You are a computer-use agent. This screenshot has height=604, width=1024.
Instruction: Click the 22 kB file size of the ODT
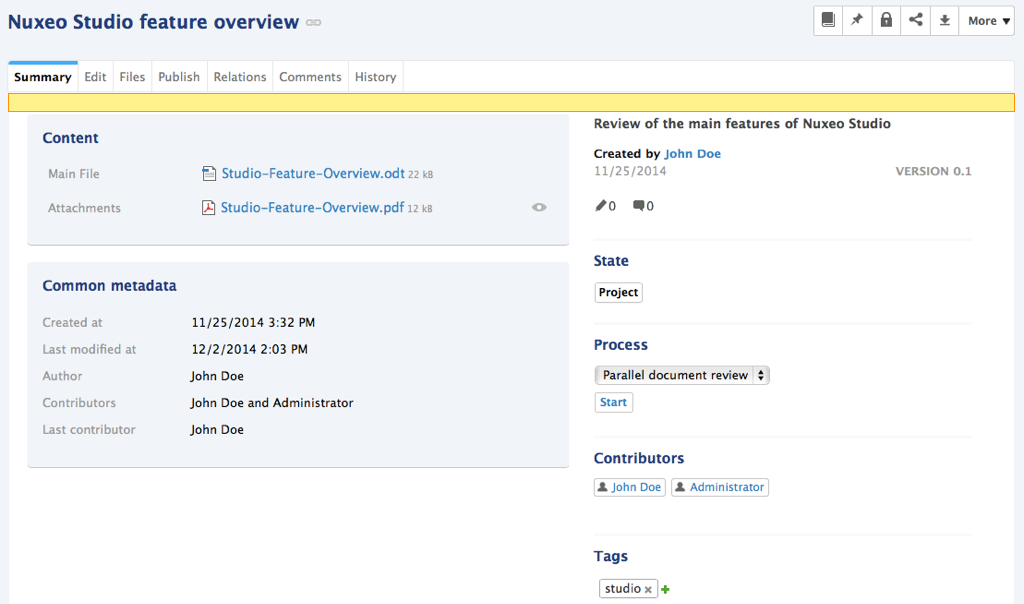point(421,174)
